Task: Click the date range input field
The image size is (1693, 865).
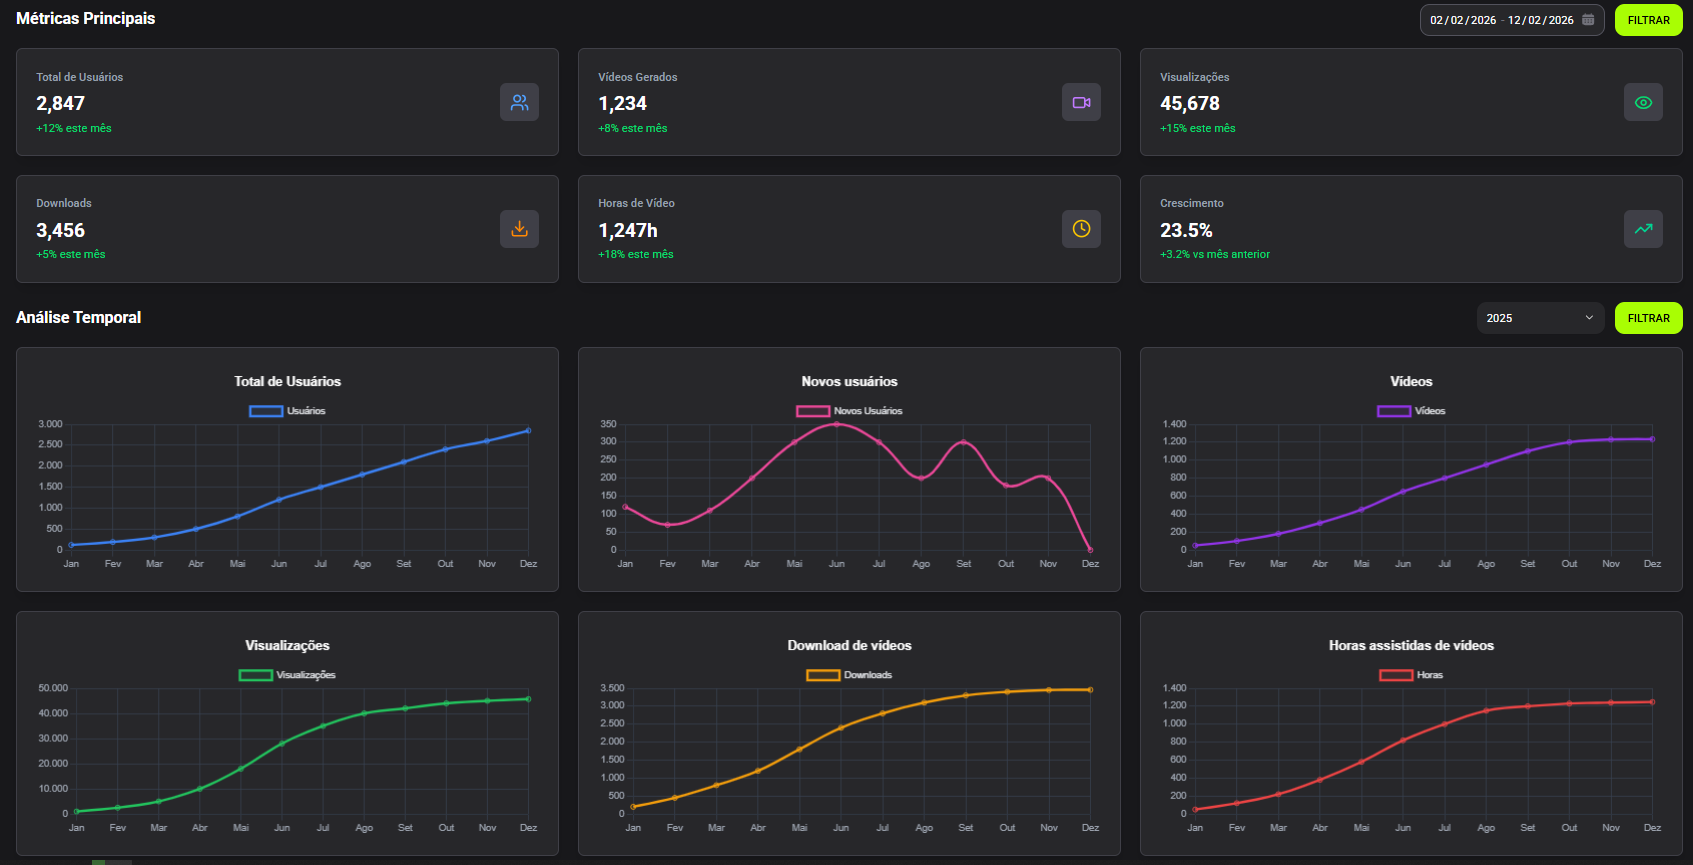Action: pyautogui.click(x=1501, y=20)
